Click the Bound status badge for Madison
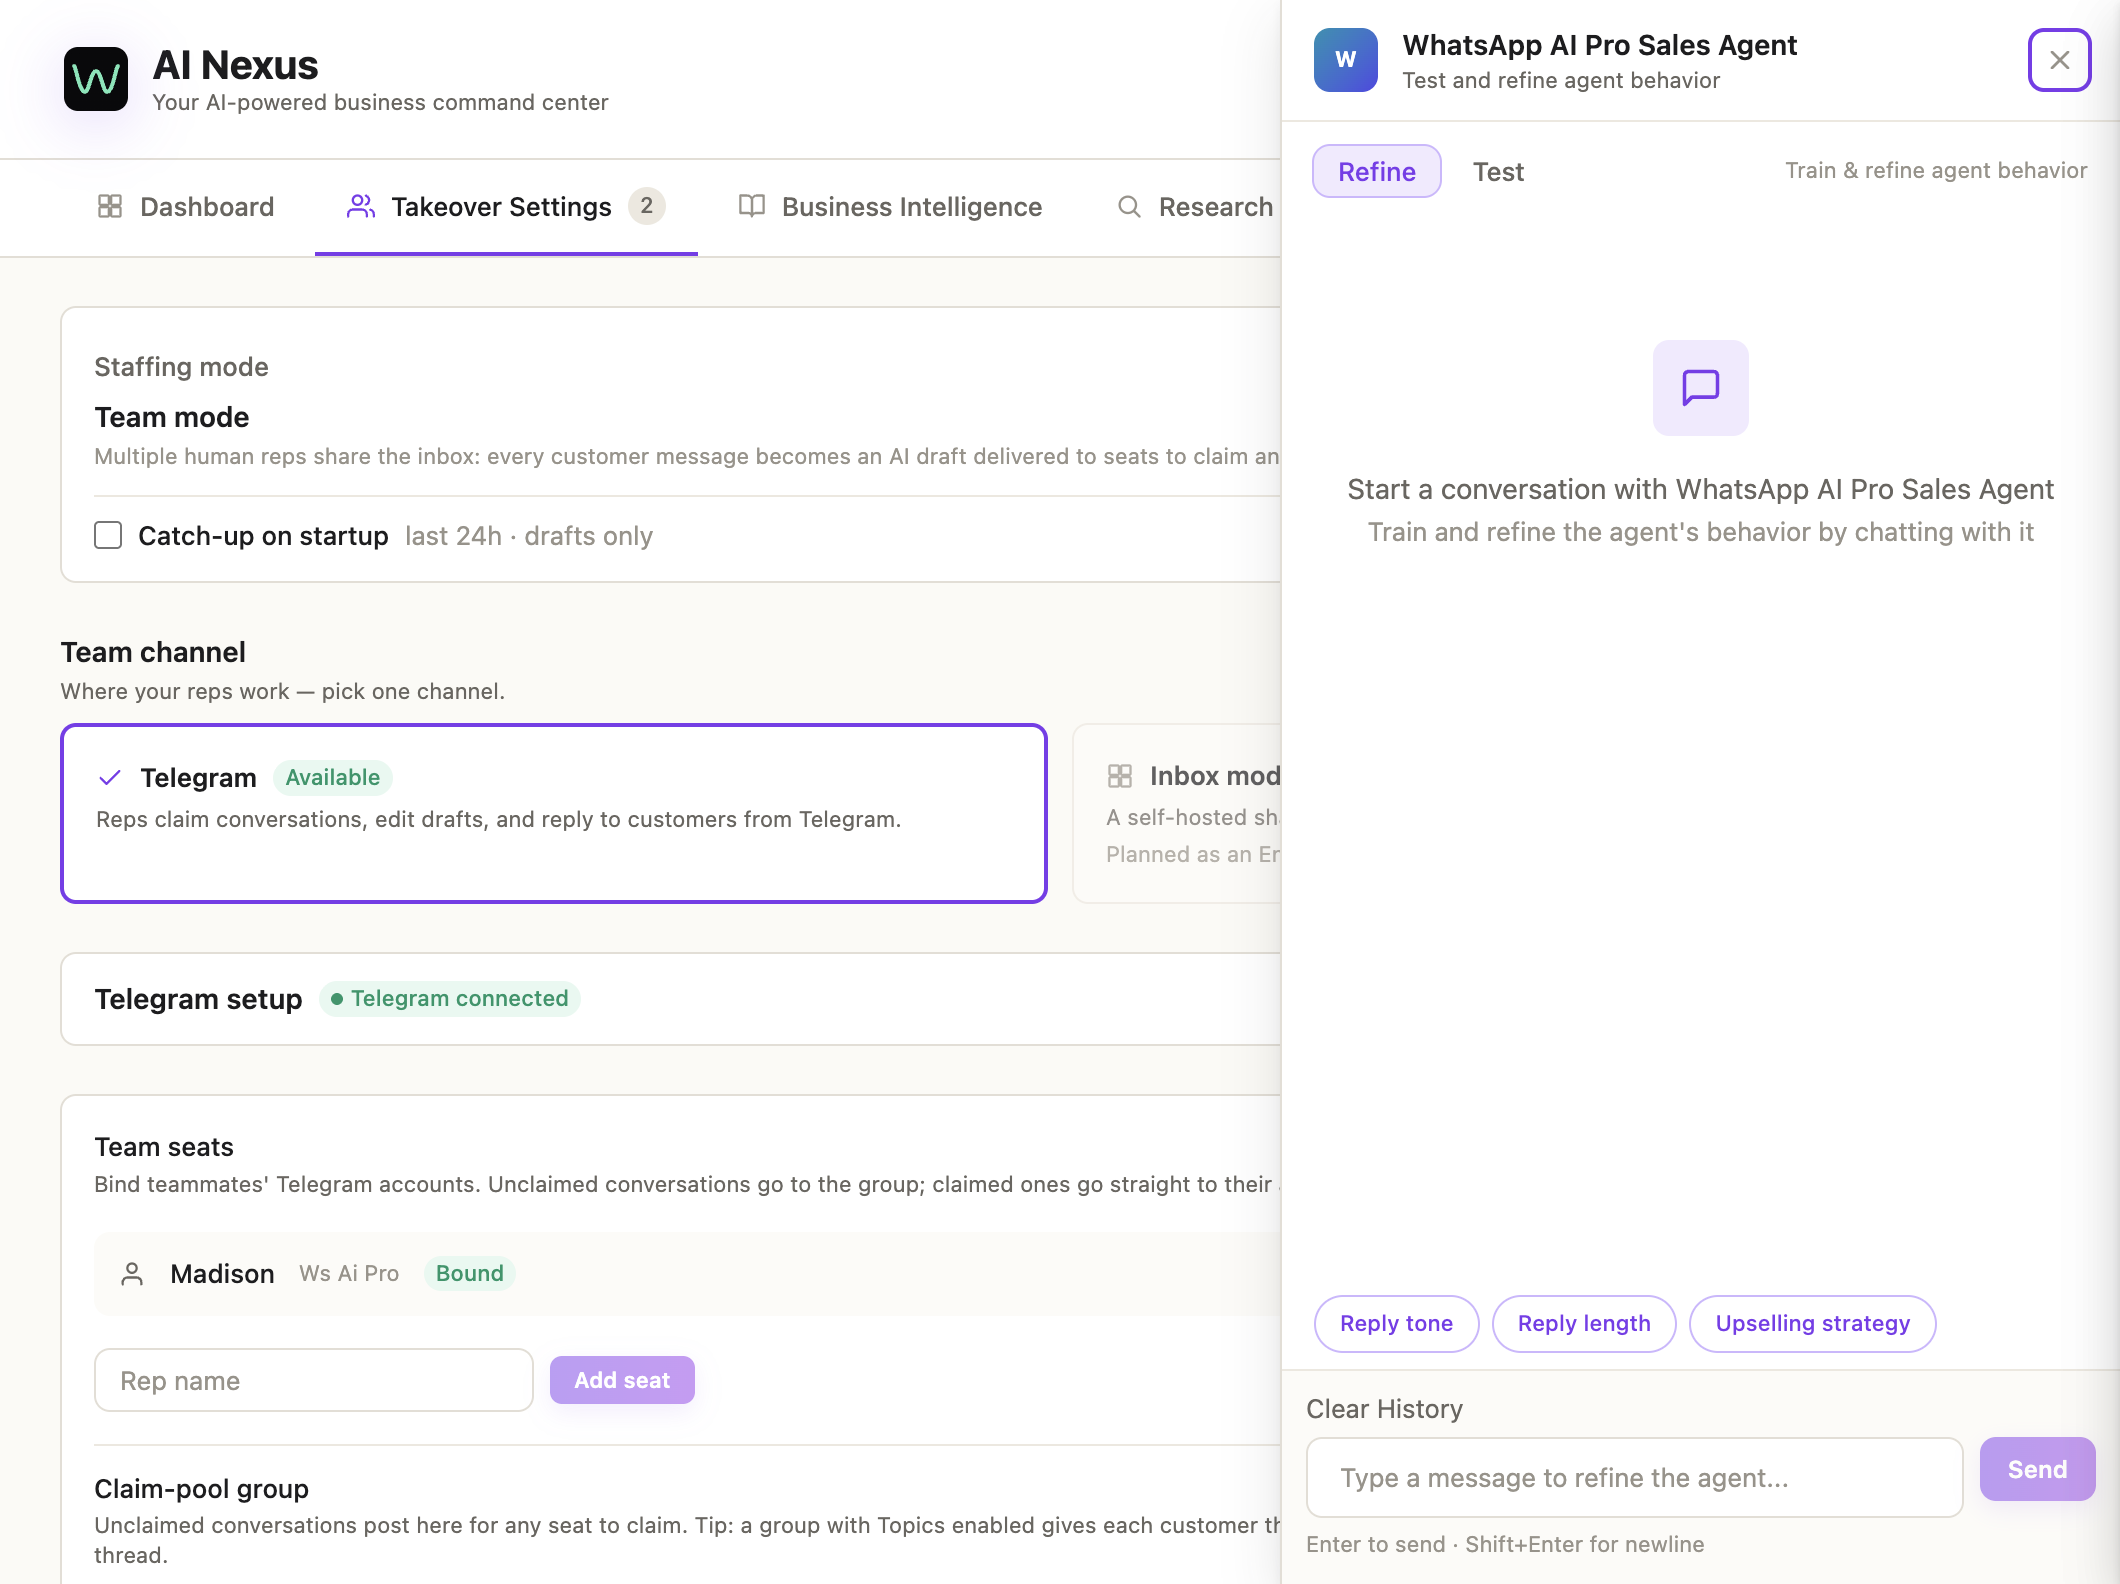The image size is (2120, 1584). pyautogui.click(x=469, y=1273)
